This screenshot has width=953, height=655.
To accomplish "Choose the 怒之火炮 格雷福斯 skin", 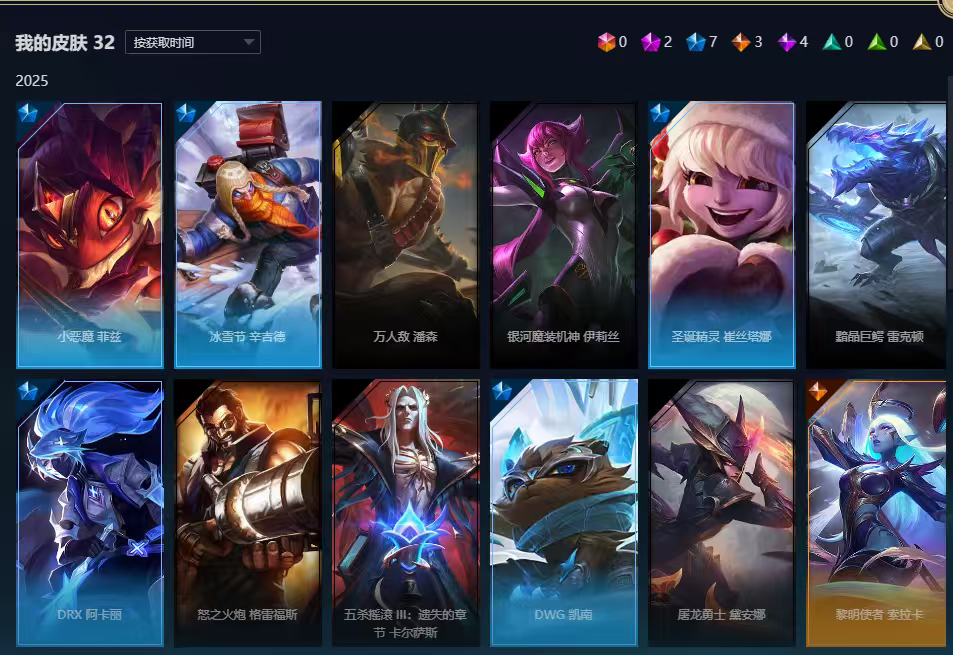I will click(247, 513).
